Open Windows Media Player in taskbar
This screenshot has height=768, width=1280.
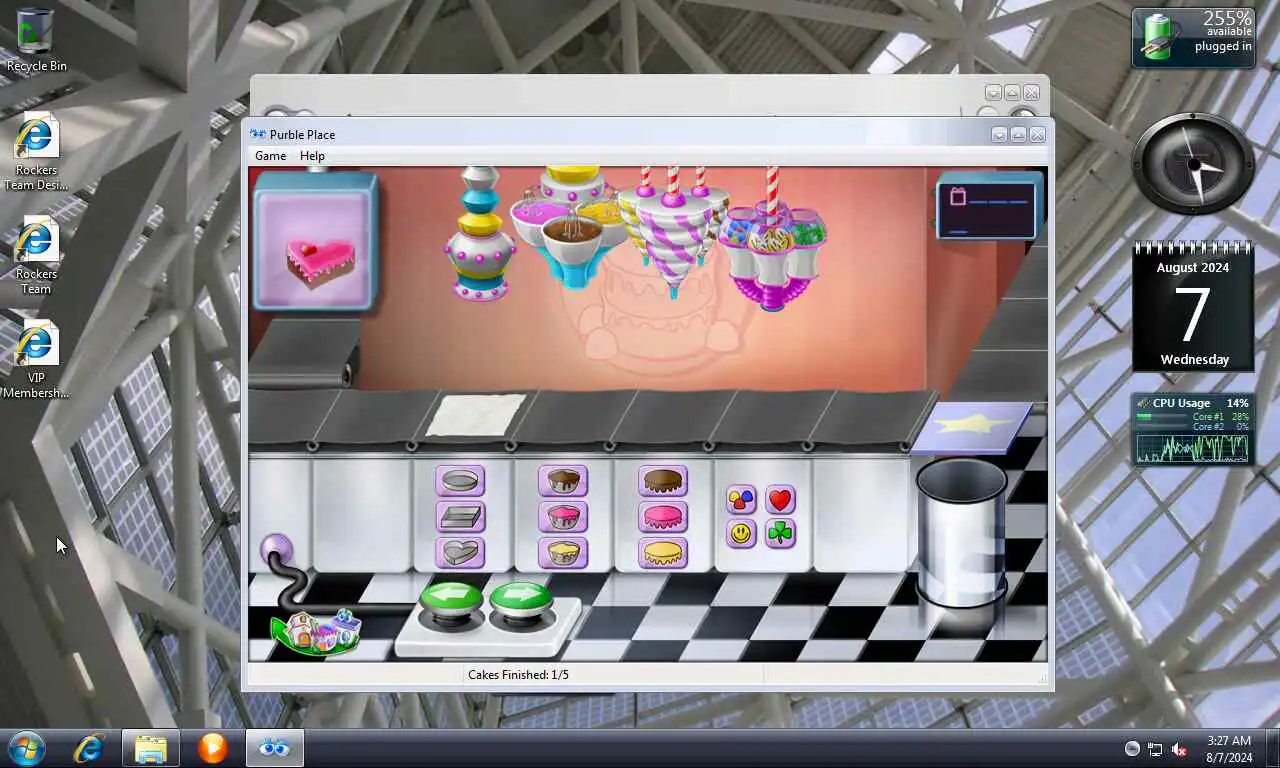point(212,748)
